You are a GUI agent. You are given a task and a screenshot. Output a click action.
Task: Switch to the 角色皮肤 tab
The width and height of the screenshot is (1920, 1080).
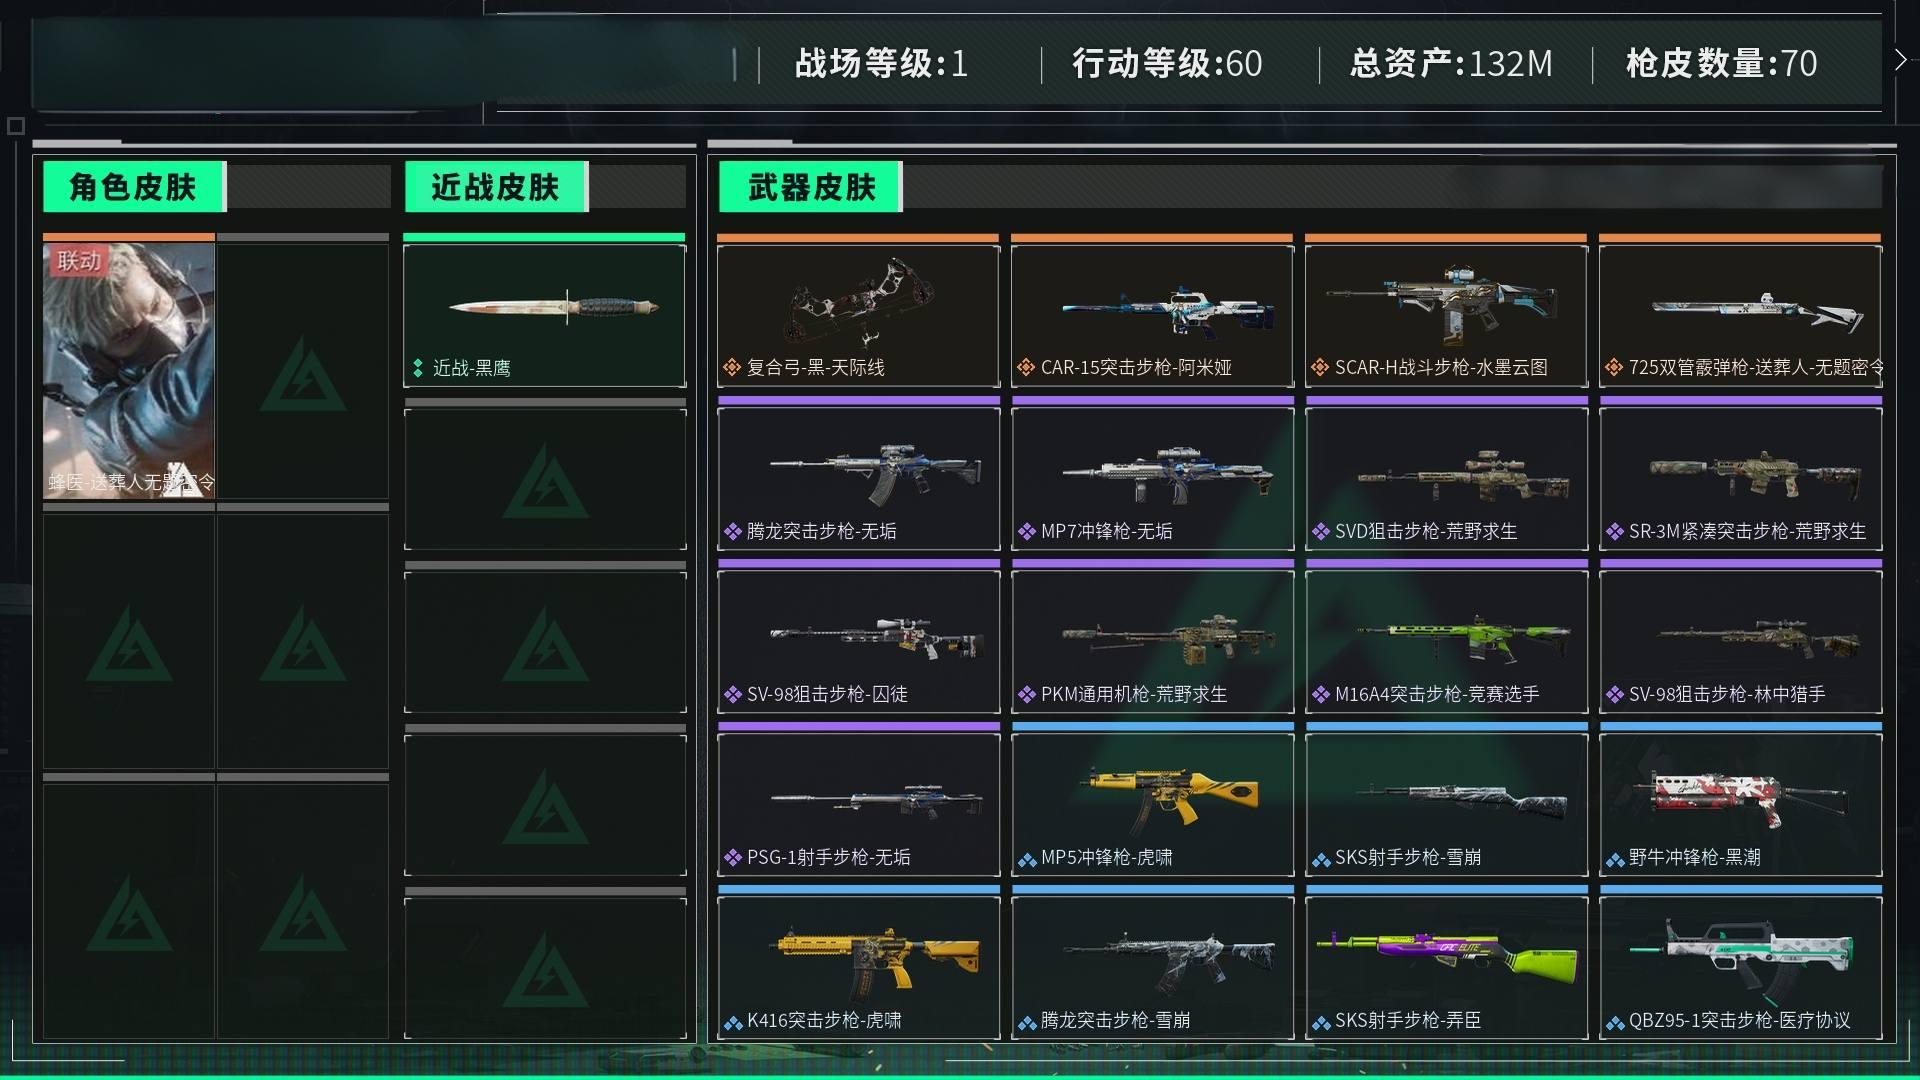coord(134,187)
